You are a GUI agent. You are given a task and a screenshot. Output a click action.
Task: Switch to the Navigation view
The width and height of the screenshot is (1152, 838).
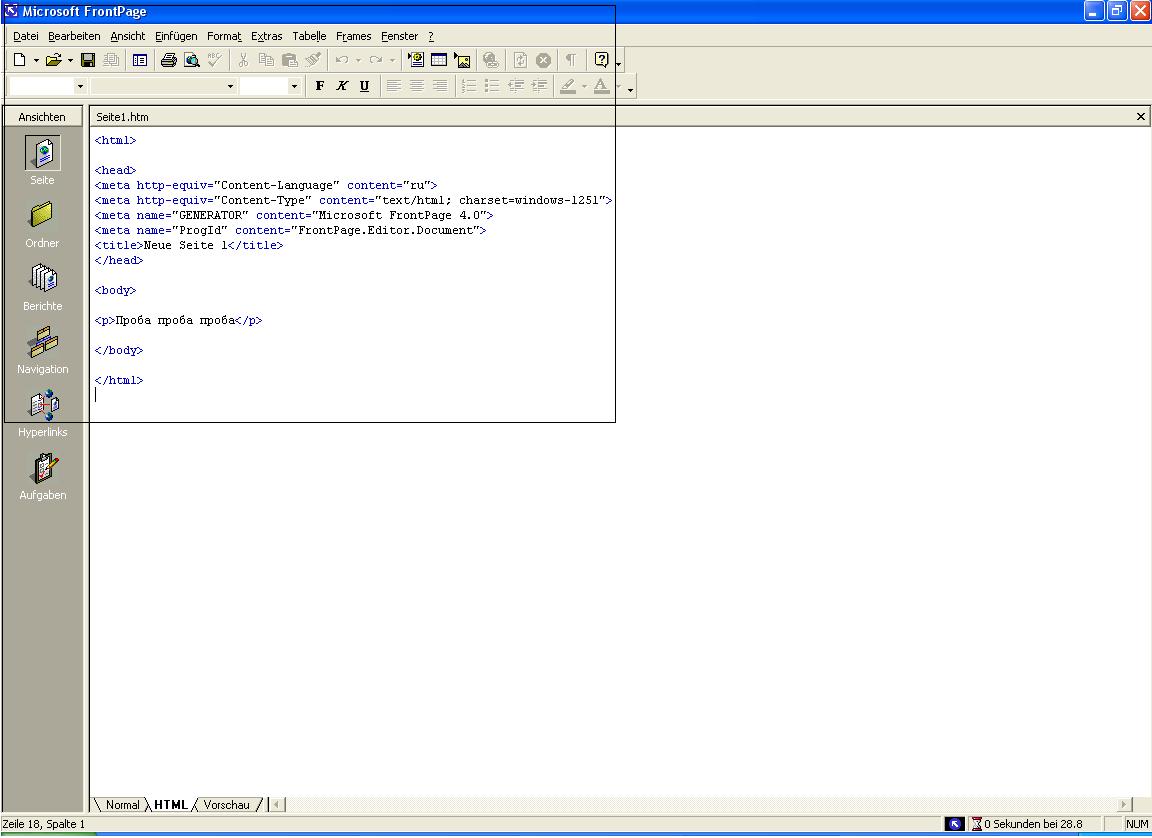[x=43, y=351]
